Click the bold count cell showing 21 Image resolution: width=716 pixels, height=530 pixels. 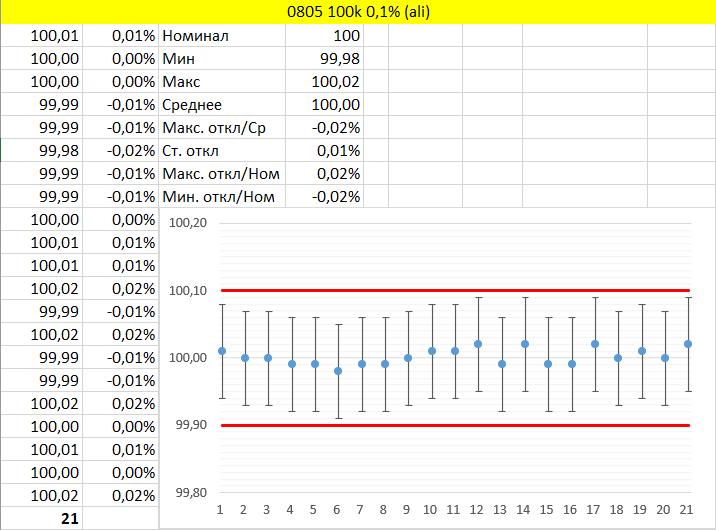pos(42,518)
